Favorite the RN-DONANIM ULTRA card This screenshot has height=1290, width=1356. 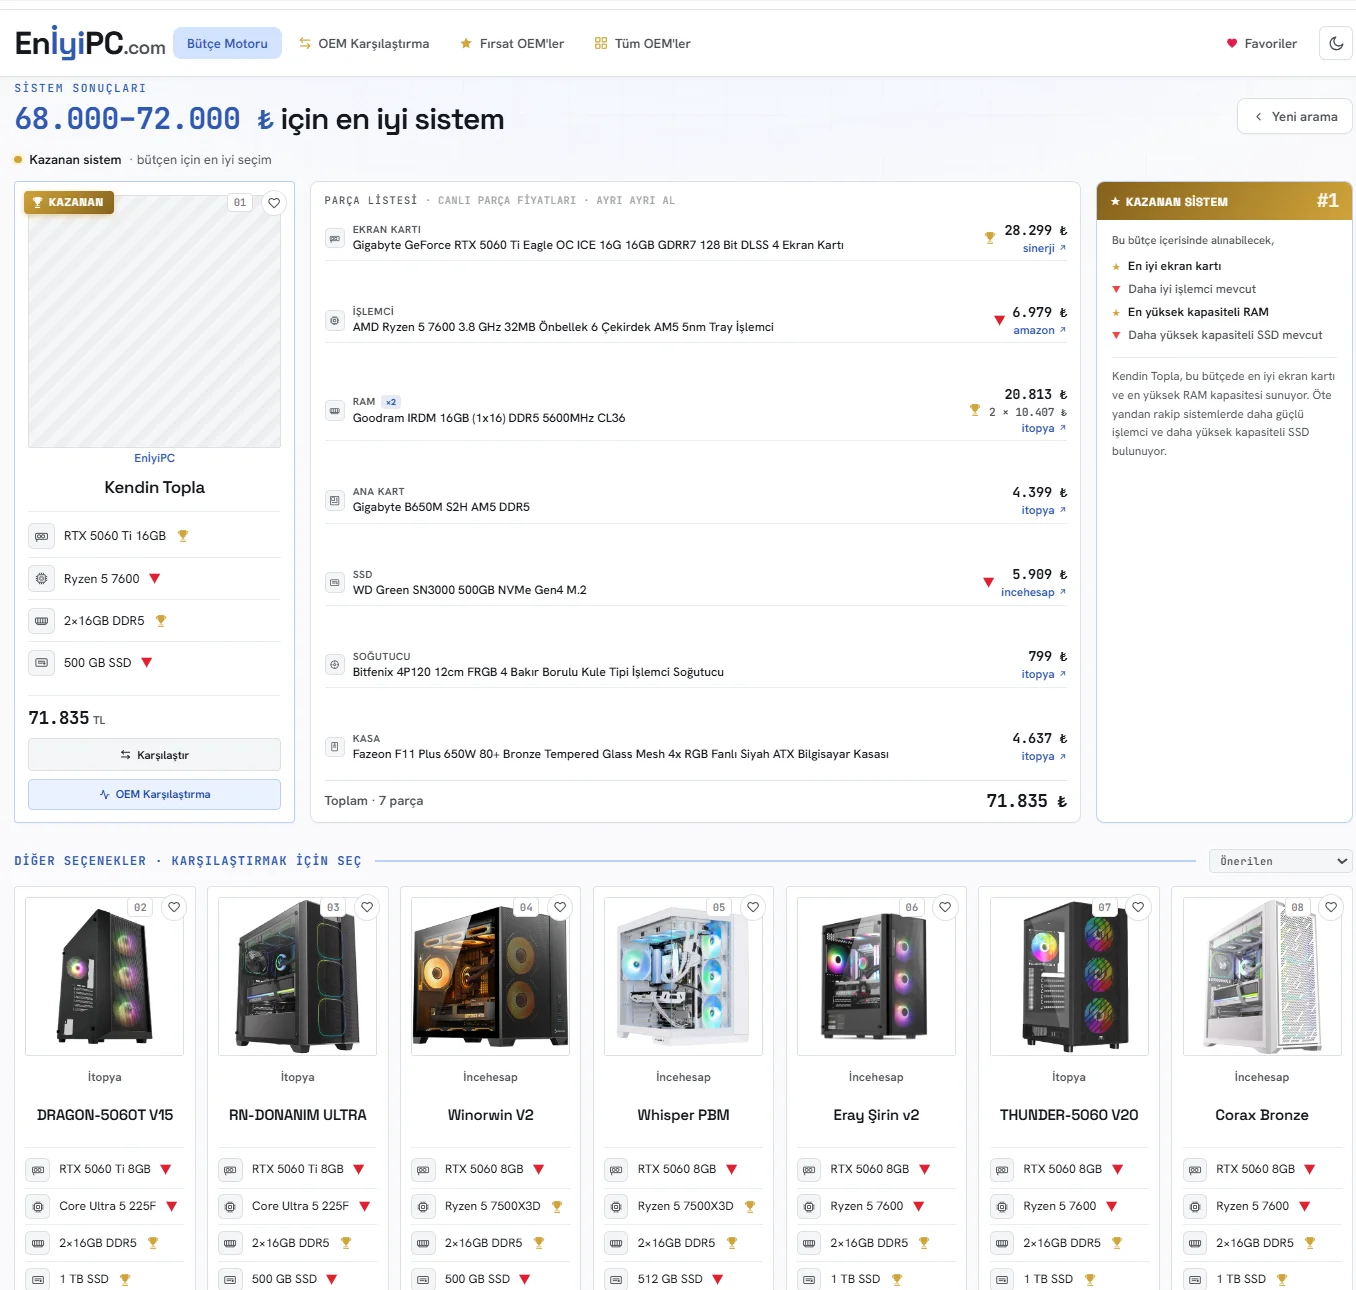point(367,907)
